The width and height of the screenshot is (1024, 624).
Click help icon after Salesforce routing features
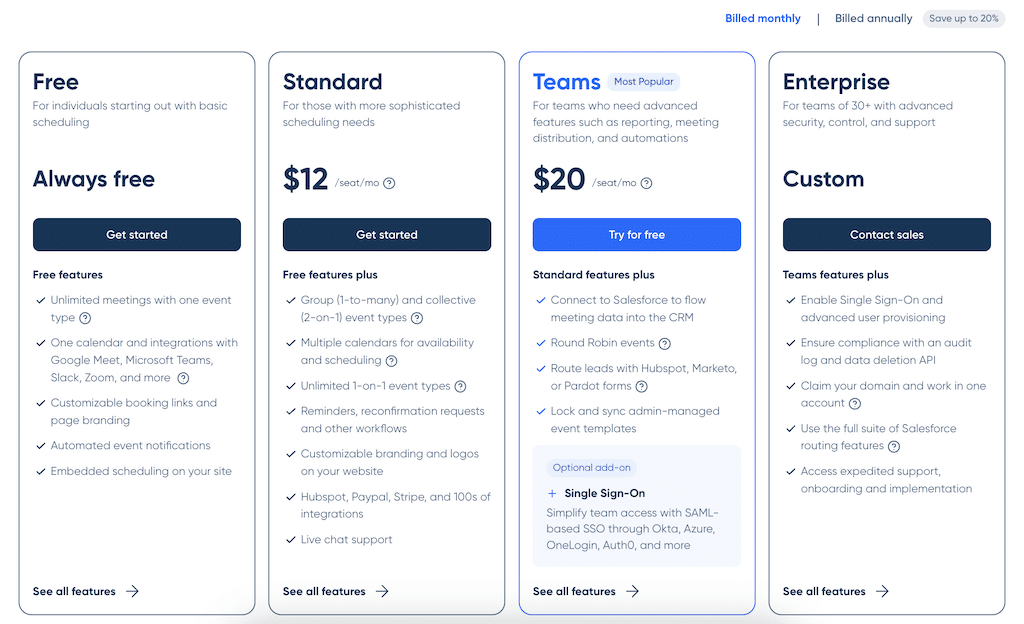[894, 446]
